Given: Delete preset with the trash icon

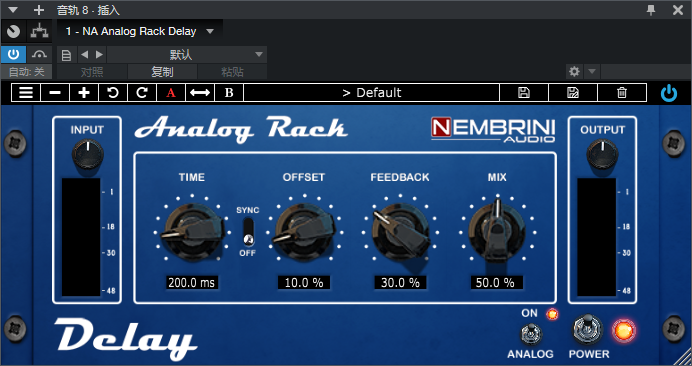Looking at the screenshot, I should 622,93.
